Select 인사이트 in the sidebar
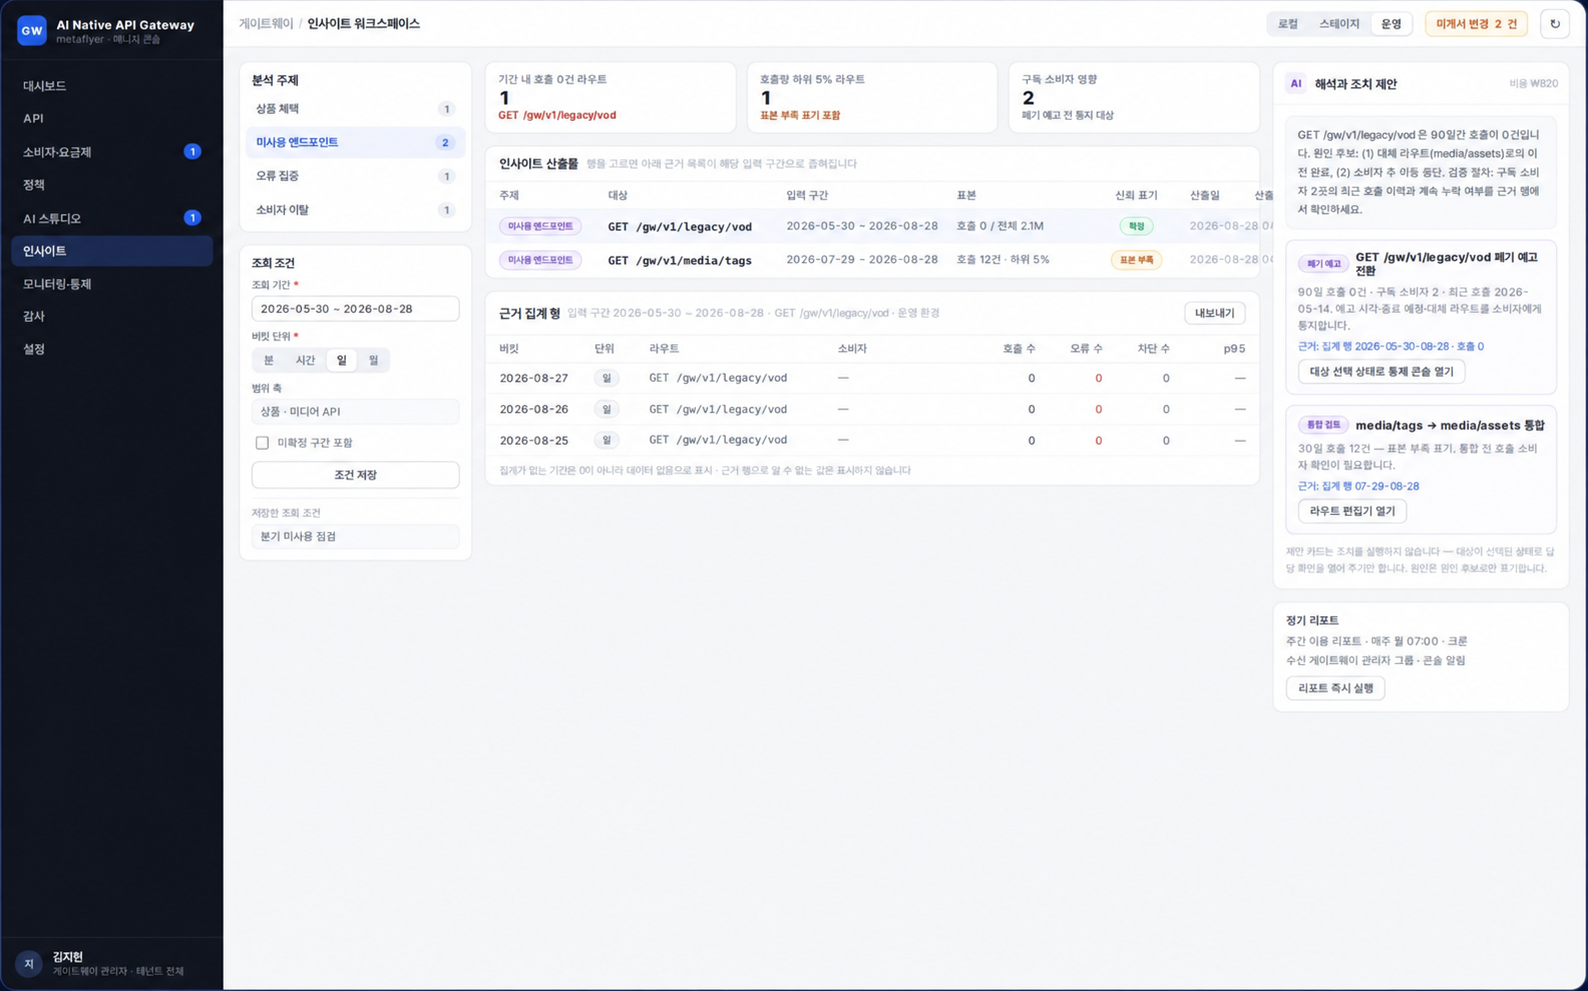1588x991 pixels. pos(112,251)
